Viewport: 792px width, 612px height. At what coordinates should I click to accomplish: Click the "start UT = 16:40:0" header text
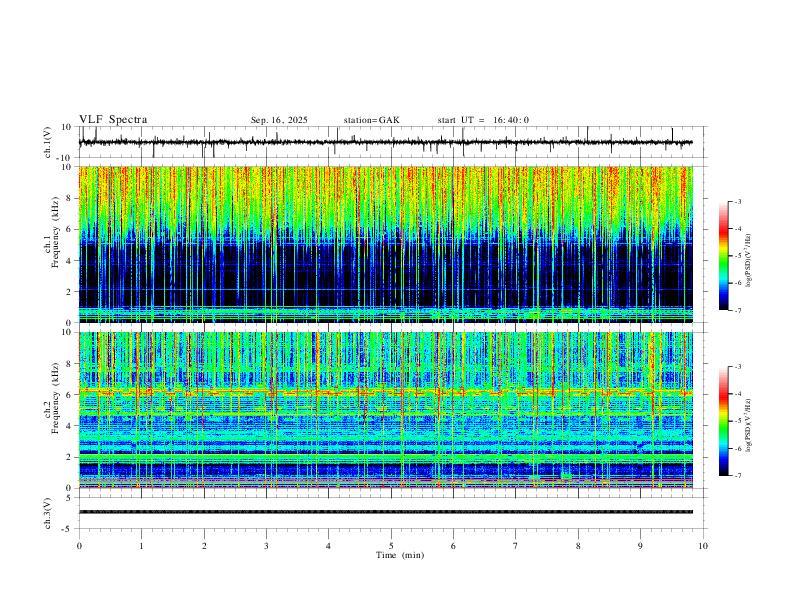click(483, 120)
